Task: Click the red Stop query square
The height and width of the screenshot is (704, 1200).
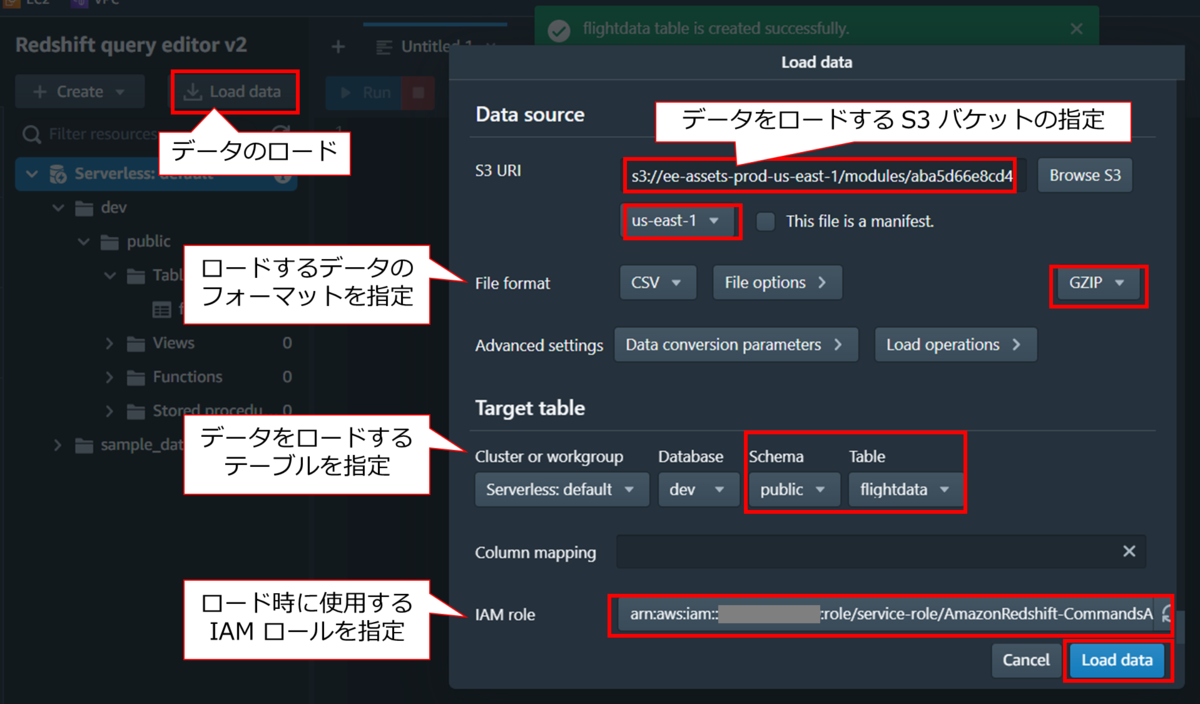Action: [x=418, y=93]
